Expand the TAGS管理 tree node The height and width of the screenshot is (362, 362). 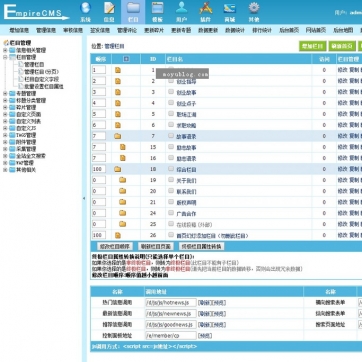pyautogui.click(x=5, y=135)
